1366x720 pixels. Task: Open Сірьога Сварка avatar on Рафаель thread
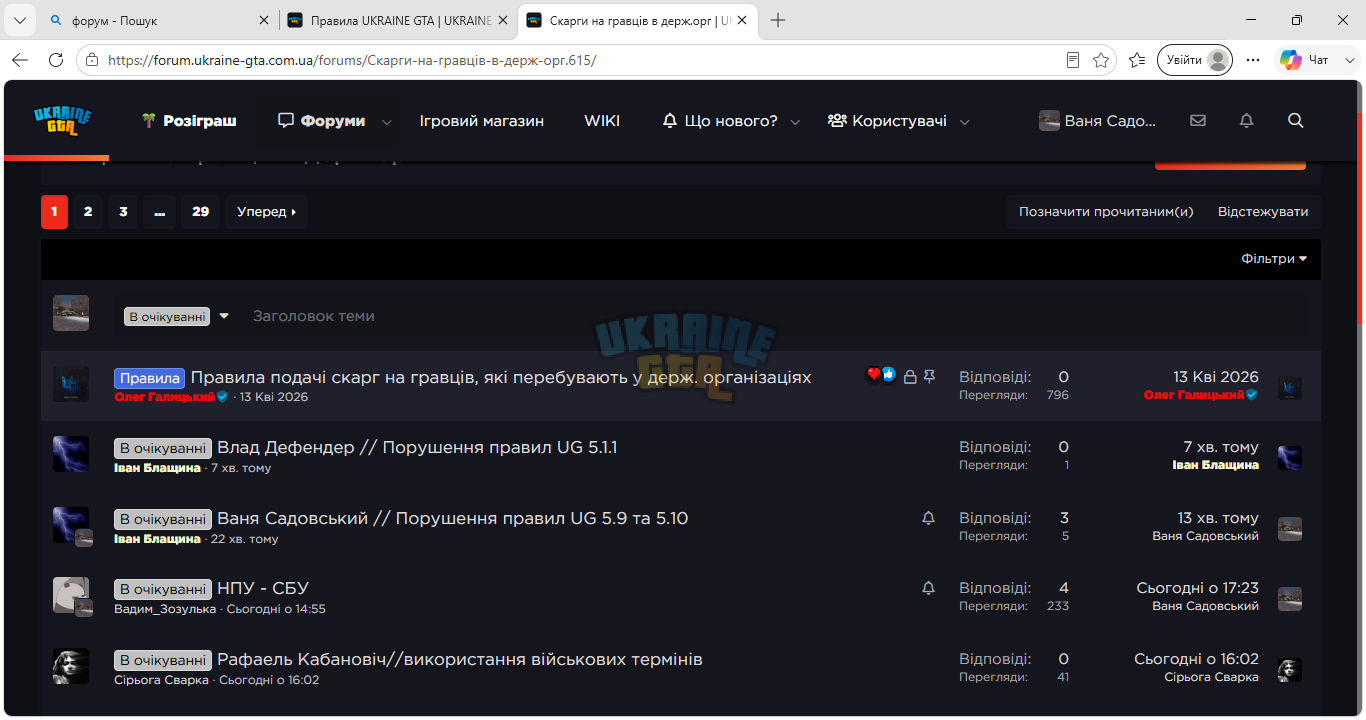tap(71, 666)
